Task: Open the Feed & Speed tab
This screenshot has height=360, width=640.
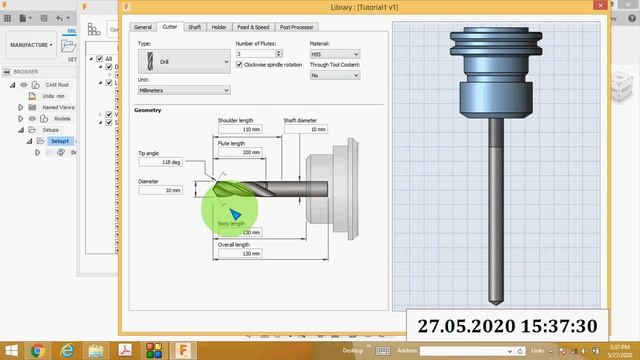Action: tap(253, 27)
